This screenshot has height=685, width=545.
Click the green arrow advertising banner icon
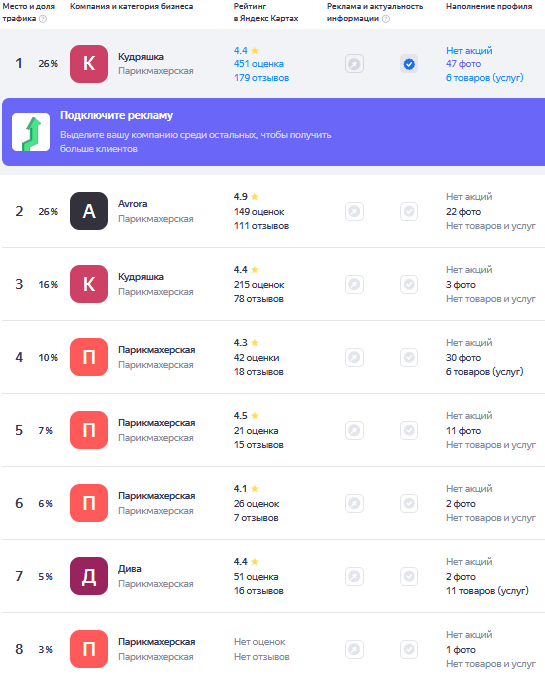[x=31, y=132]
